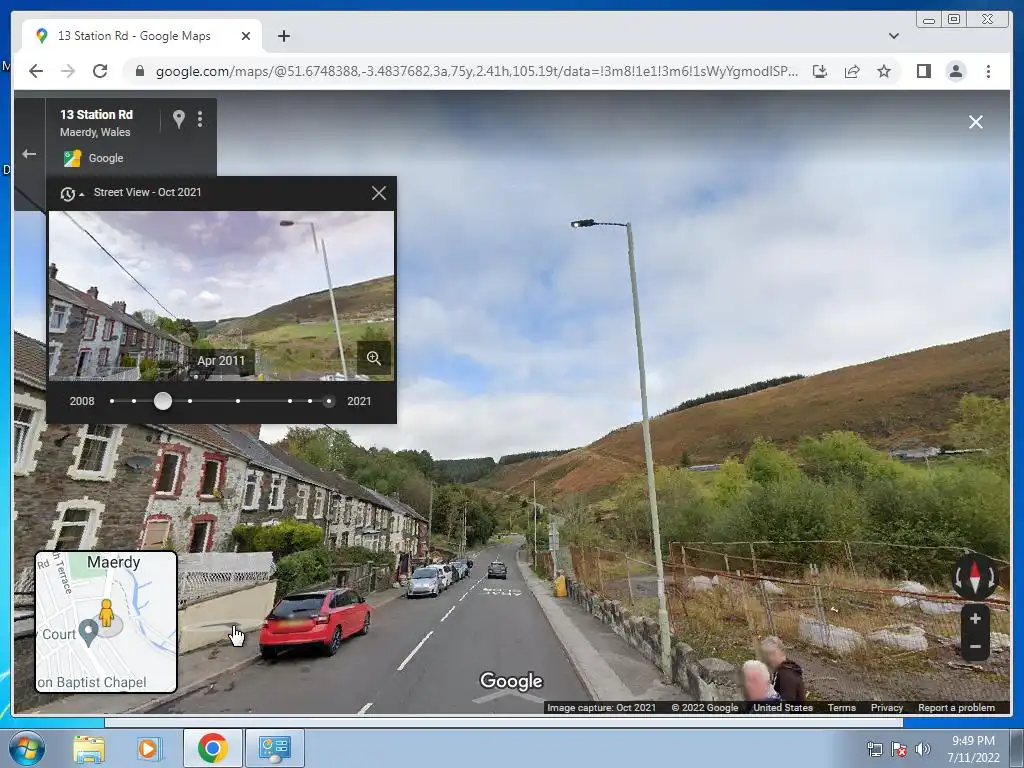Image resolution: width=1024 pixels, height=768 pixels.
Task: Select the 2008 point on timeline
Action: coord(112,401)
